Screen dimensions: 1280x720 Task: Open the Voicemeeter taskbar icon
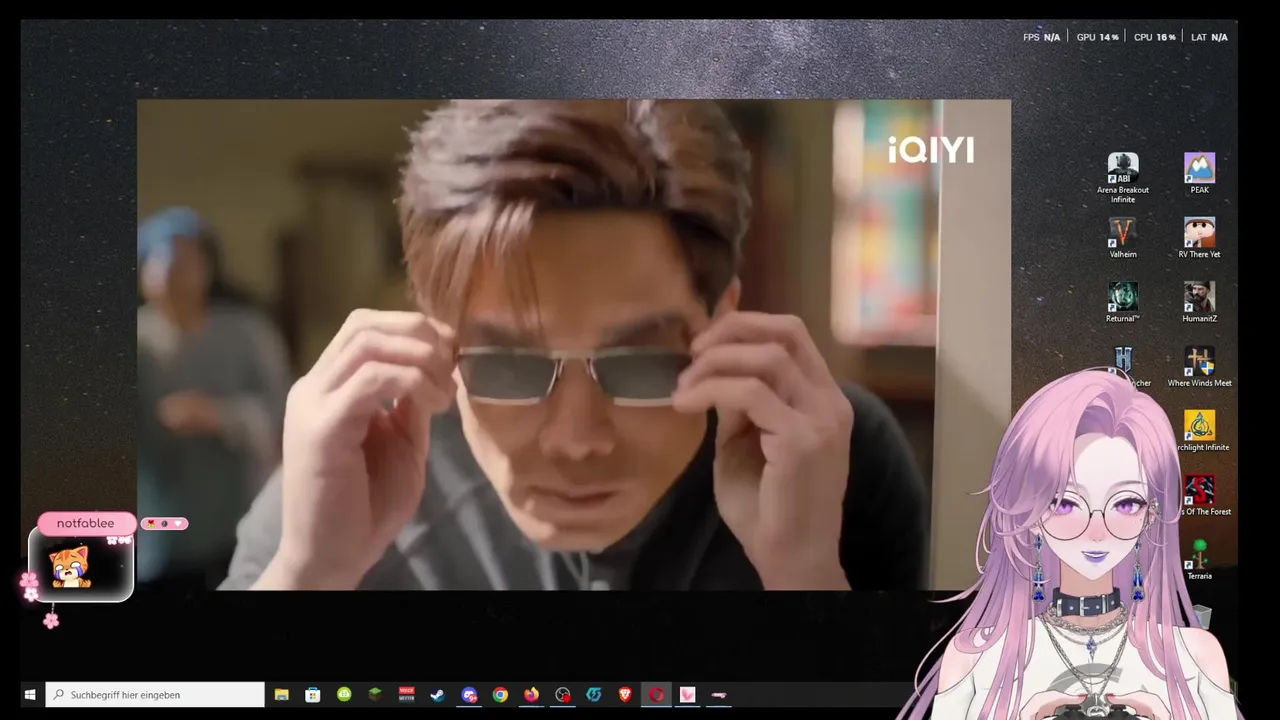(x=406, y=694)
